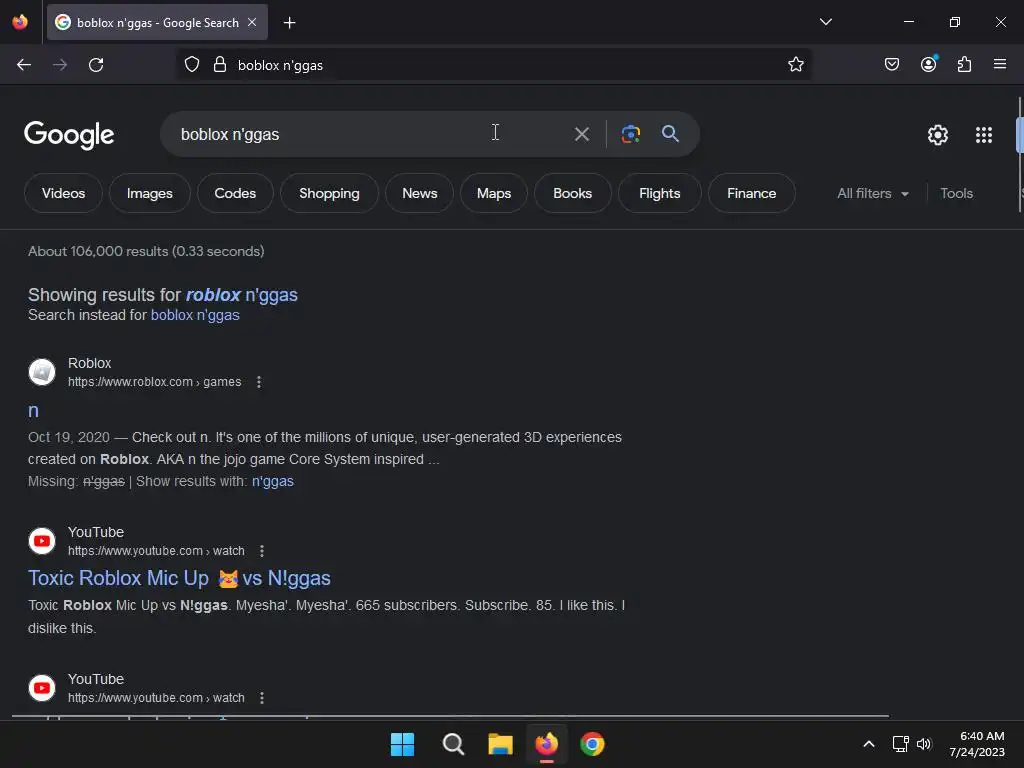1024x768 pixels.
Task: View site security lock information
Action: [x=220, y=65]
